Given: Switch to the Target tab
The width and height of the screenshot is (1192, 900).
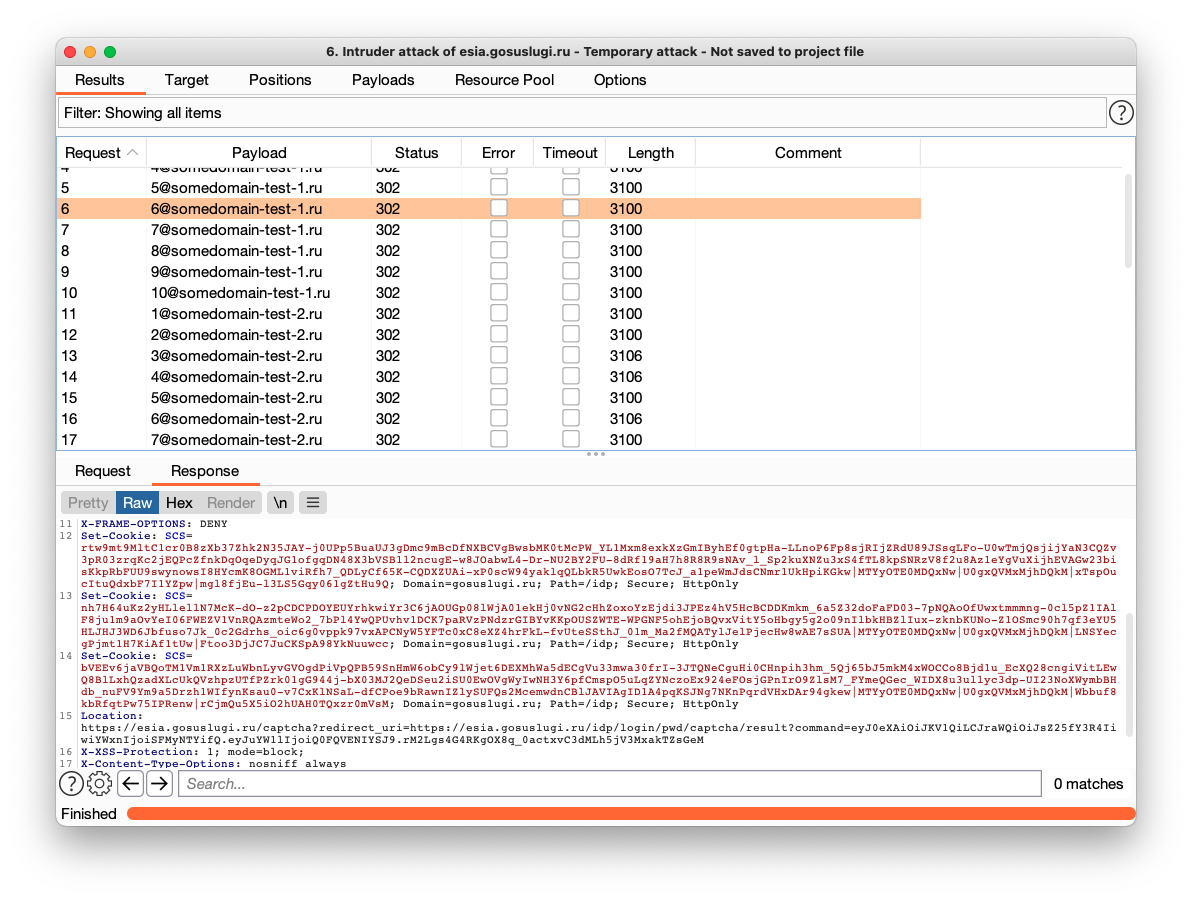Looking at the screenshot, I should 186,80.
